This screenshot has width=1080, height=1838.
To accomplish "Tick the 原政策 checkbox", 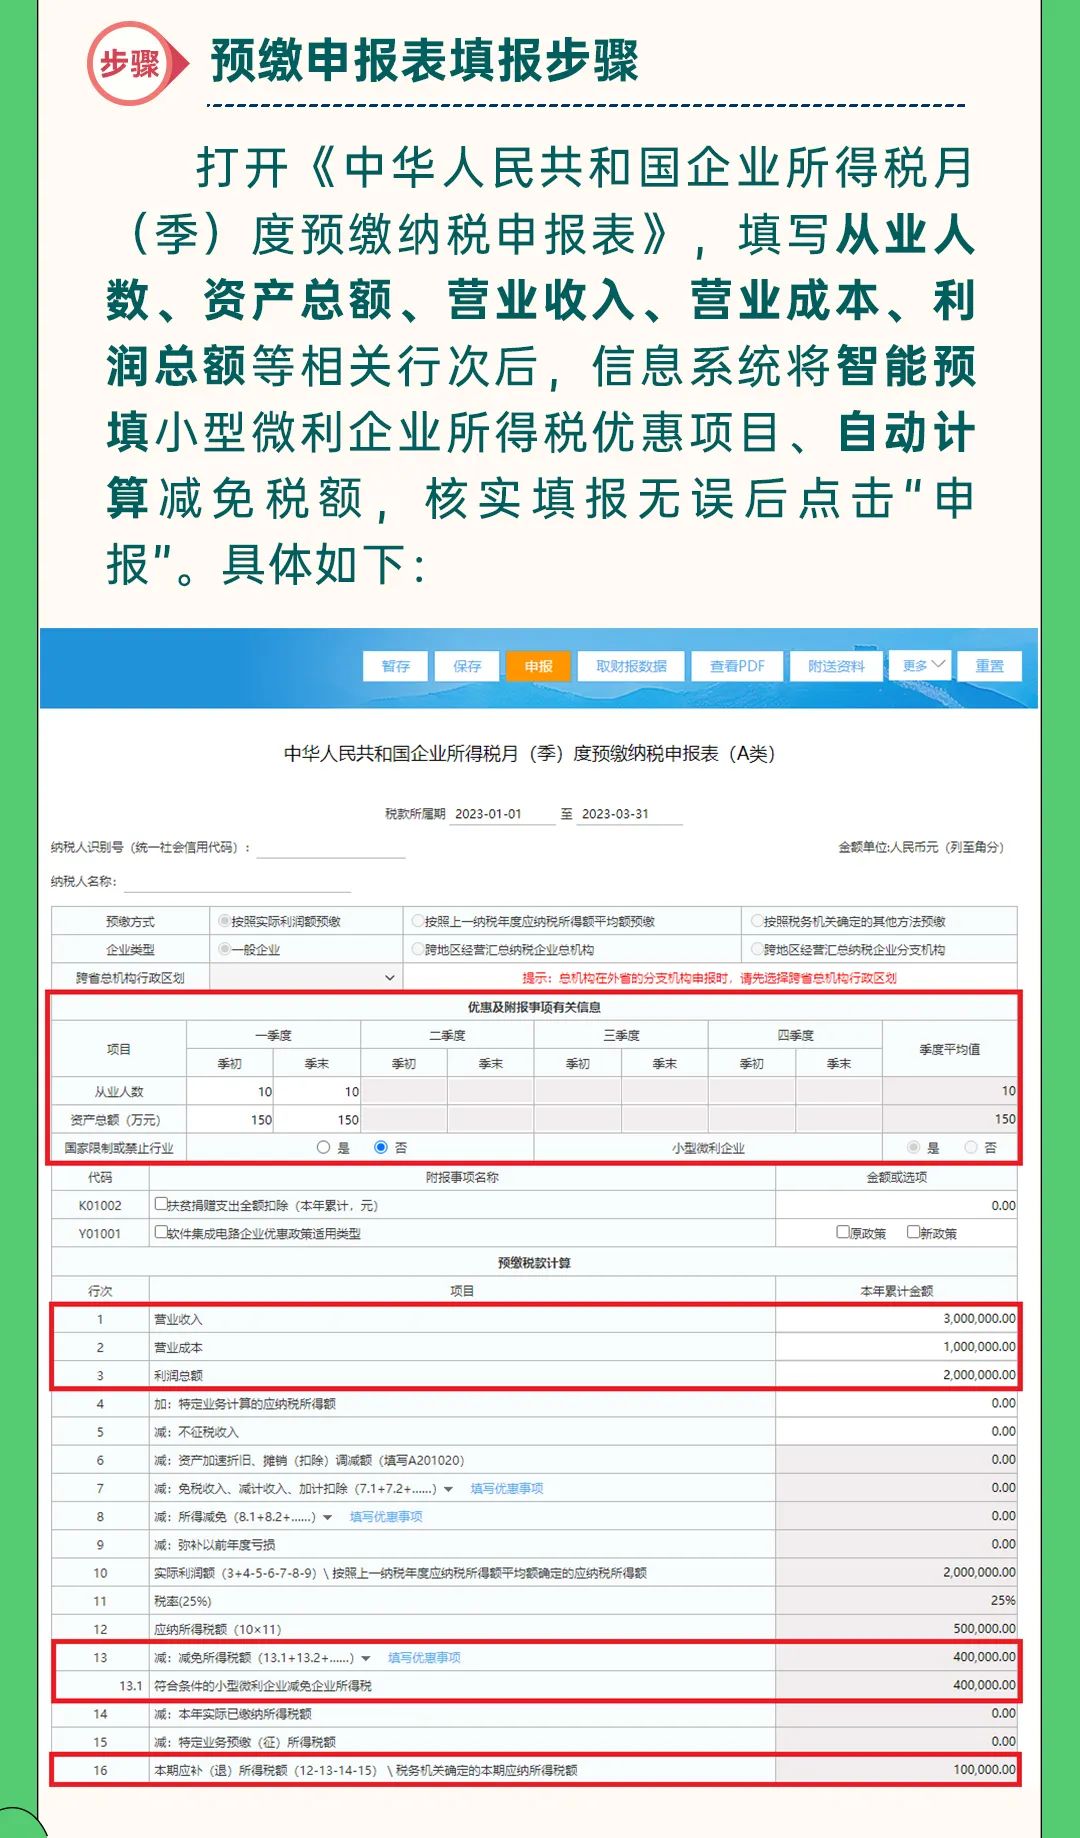I will (843, 1232).
